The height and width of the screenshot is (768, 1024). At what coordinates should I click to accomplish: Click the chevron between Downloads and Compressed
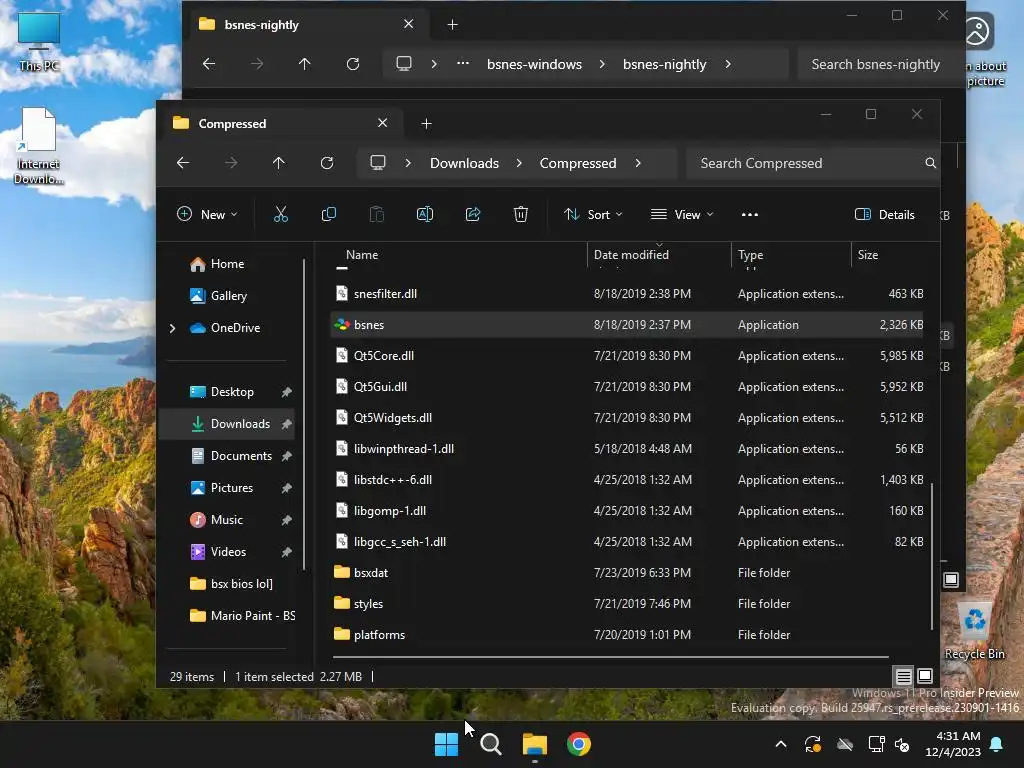tap(519, 163)
